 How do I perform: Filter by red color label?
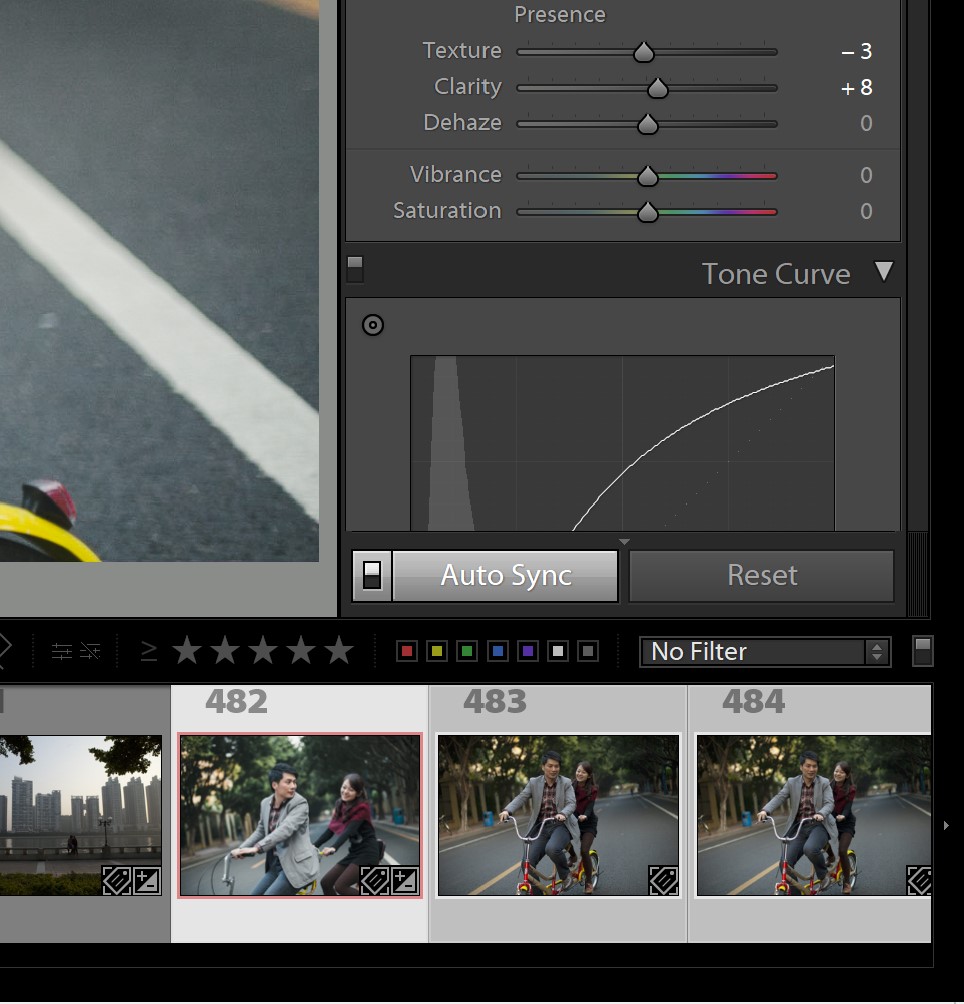click(406, 652)
